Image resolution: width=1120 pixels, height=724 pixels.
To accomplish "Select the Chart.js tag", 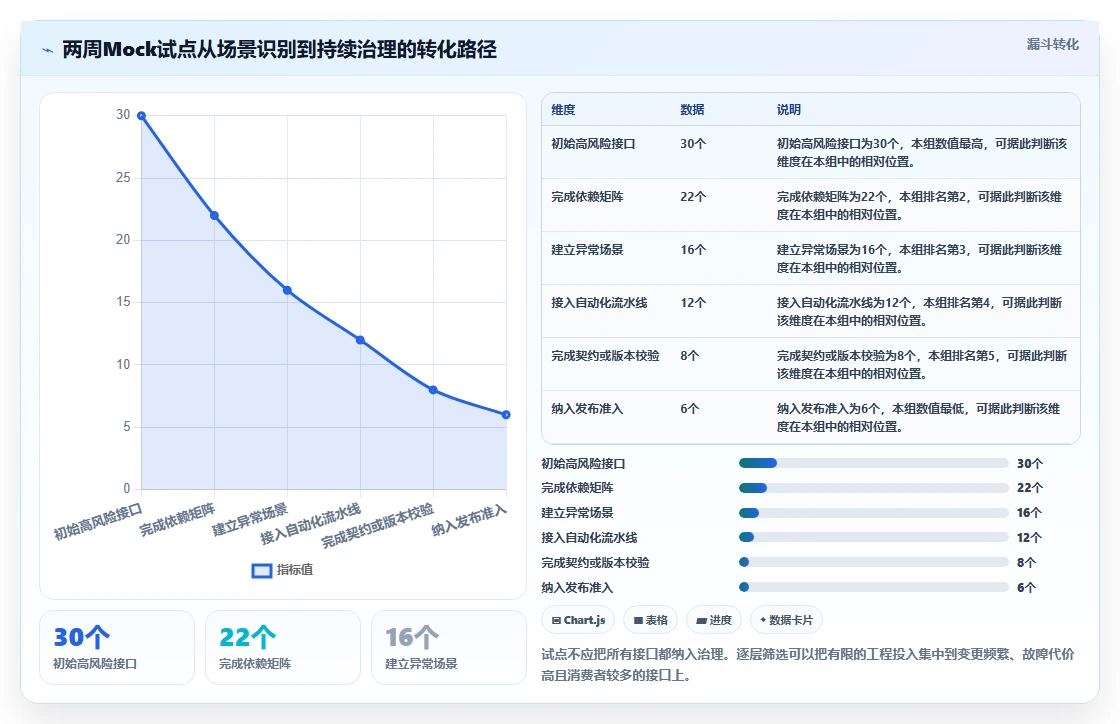I will coord(579,620).
